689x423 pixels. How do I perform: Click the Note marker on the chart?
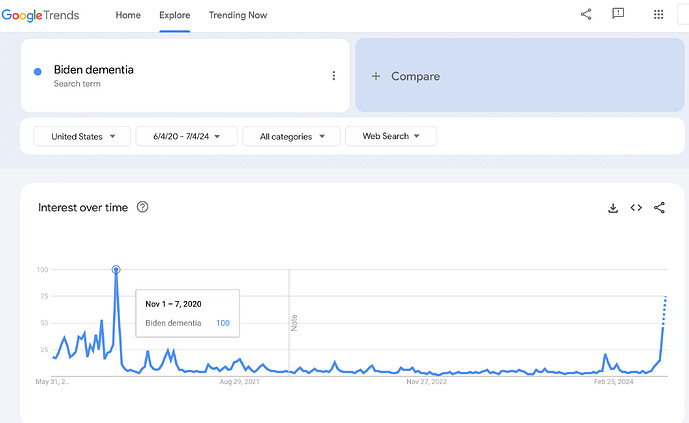(x=295, y=323)
